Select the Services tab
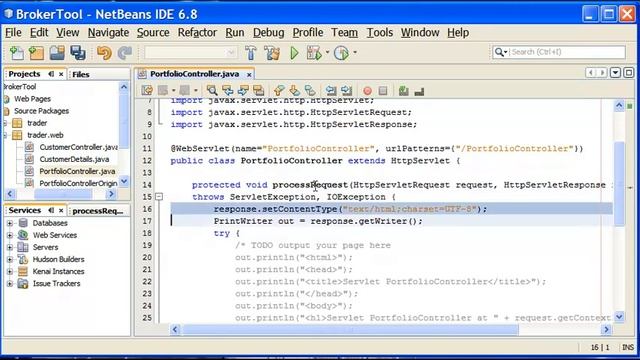The image size is (640, 360). point(24,210)
